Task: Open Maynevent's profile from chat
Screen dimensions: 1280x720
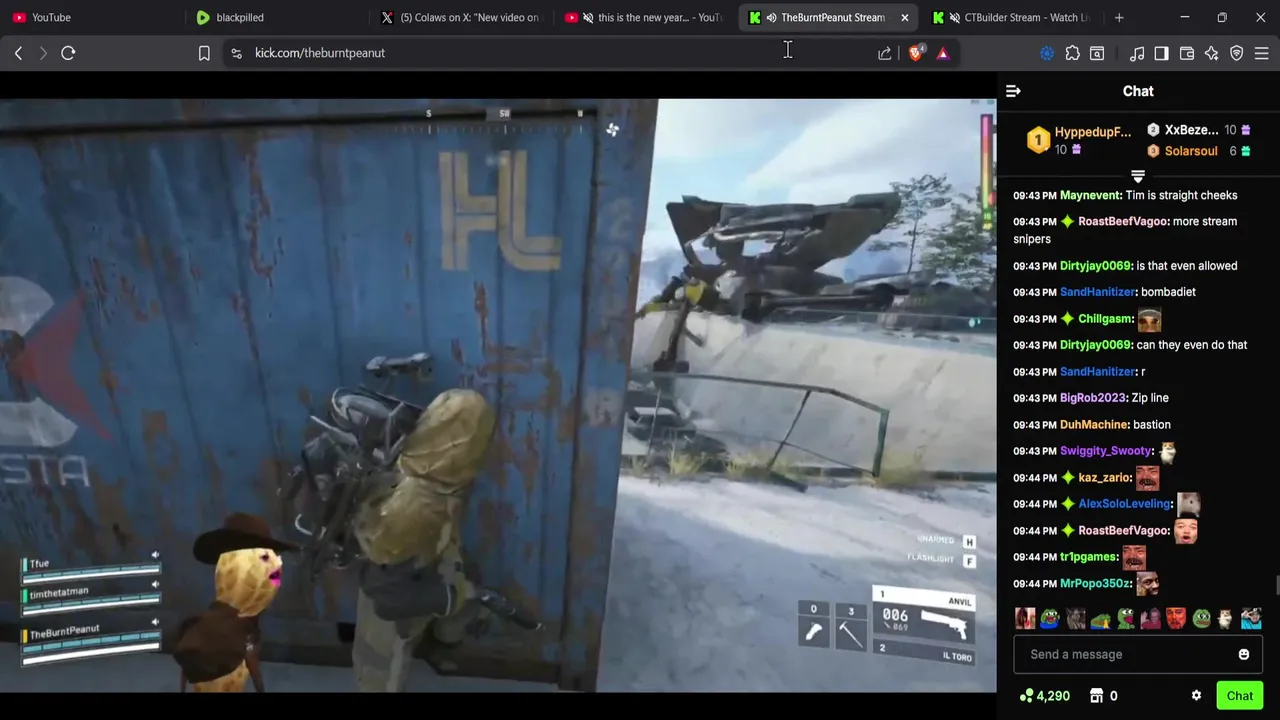Action: 1090,195
